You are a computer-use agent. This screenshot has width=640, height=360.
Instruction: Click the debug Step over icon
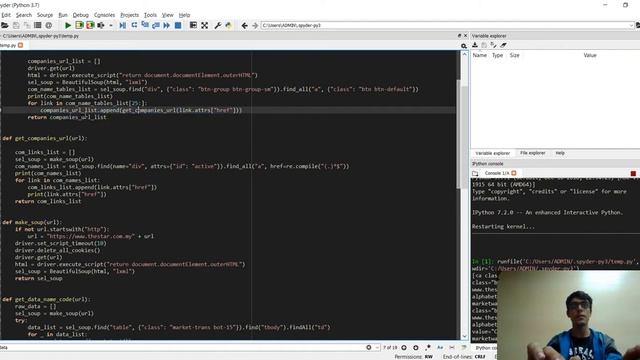134,25
